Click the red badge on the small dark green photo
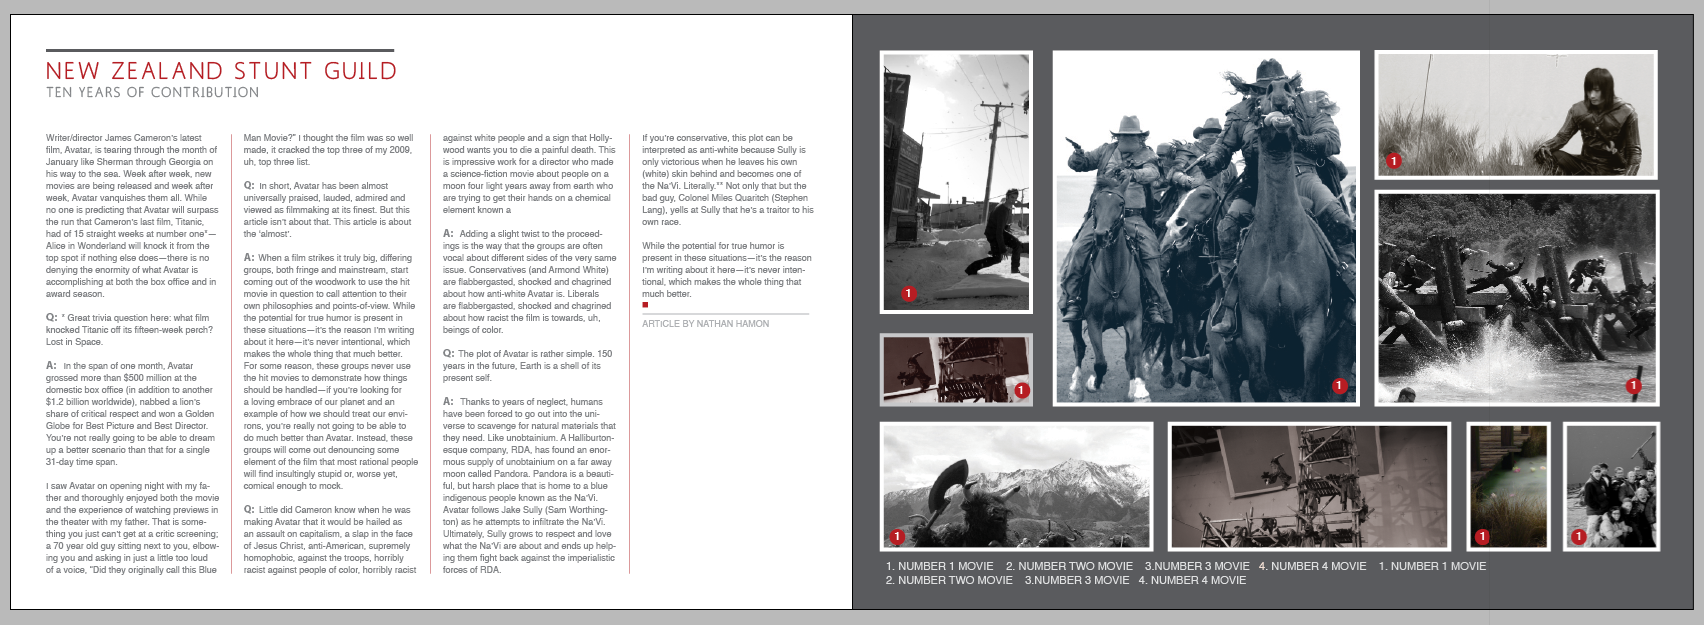This screenshot has width=1704, height=625. pyautogui.click(x=1483, y=537)
